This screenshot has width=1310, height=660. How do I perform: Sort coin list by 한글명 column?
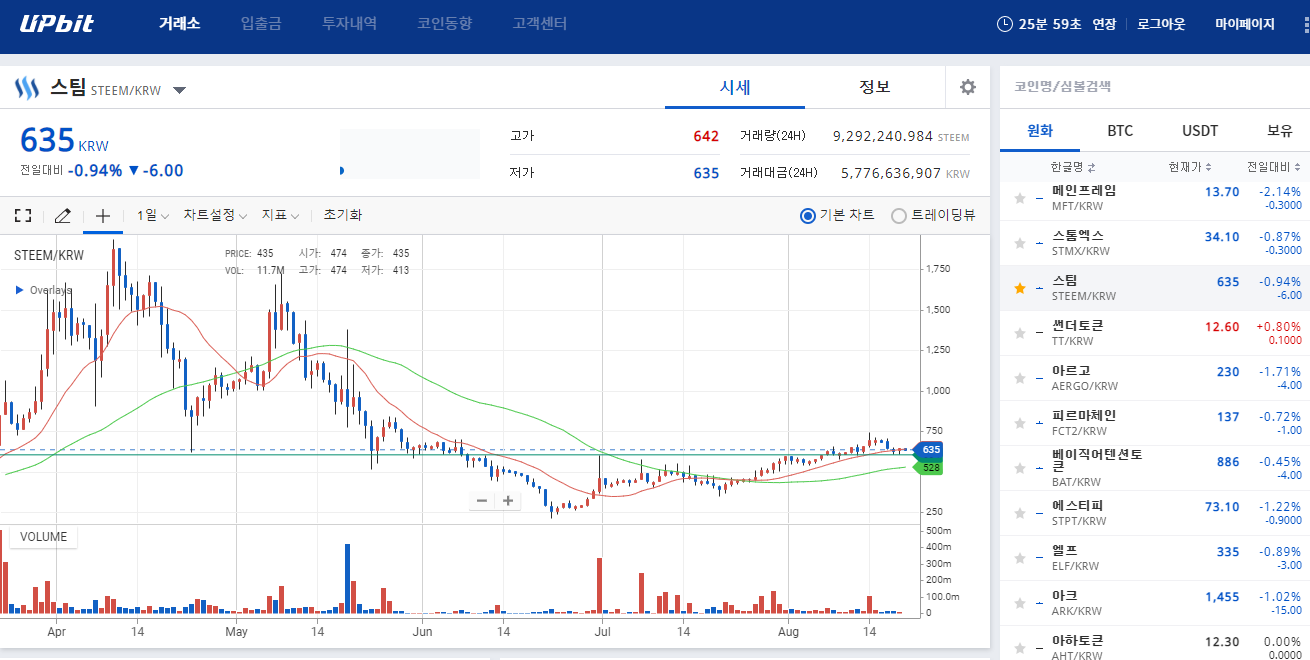1073,167
